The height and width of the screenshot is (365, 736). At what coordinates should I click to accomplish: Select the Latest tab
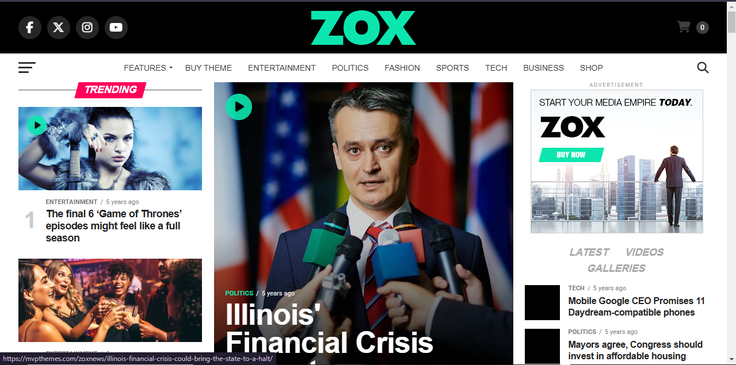589,252
